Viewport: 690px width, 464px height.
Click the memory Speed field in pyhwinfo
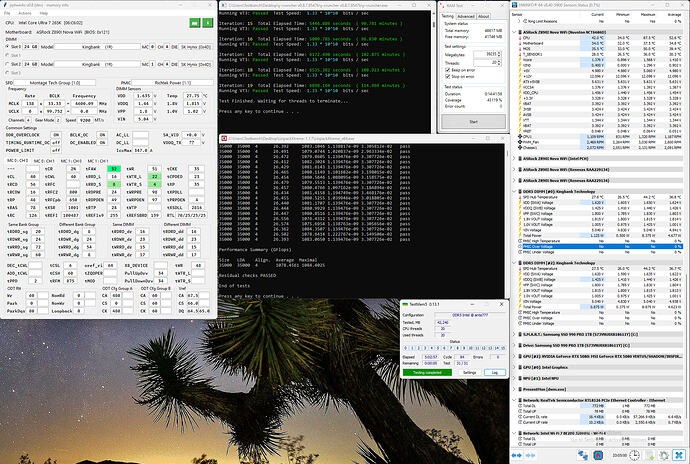coord(84,120)
